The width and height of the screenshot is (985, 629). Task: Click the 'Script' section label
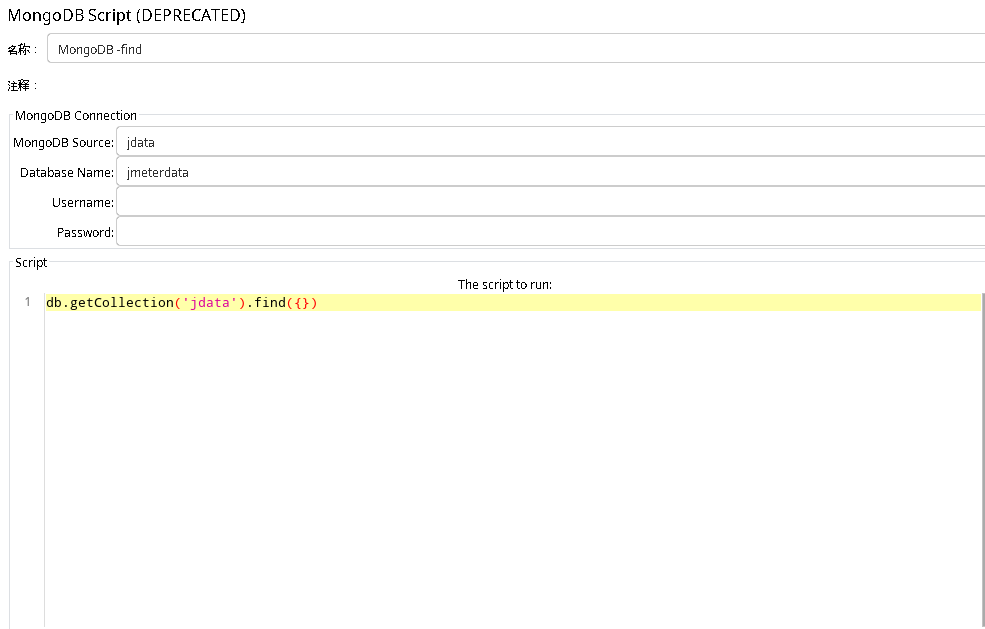[x=30, y=262]
